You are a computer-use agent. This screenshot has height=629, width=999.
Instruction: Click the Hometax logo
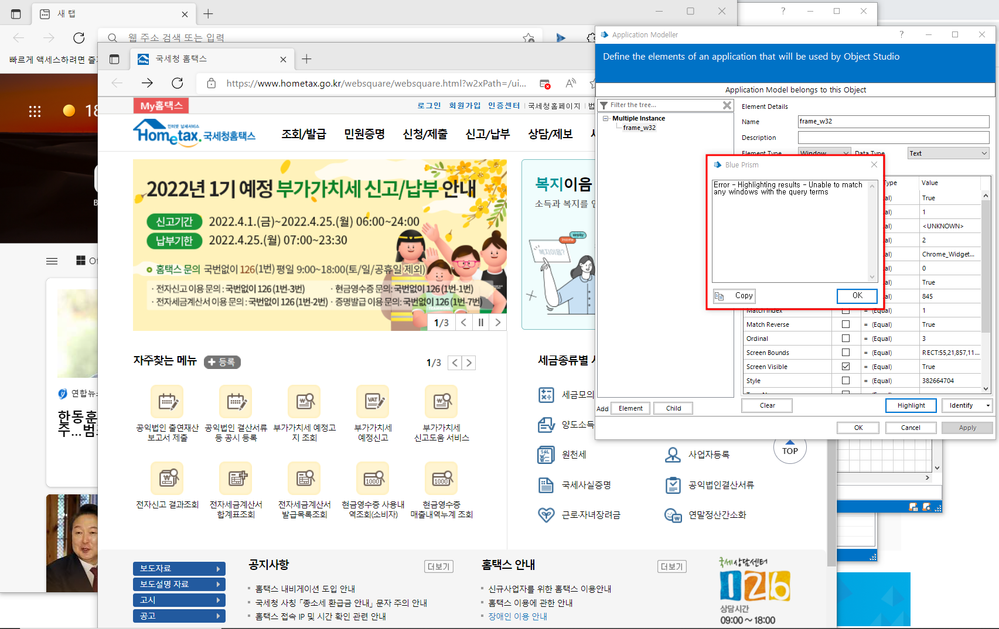point(194,133)
